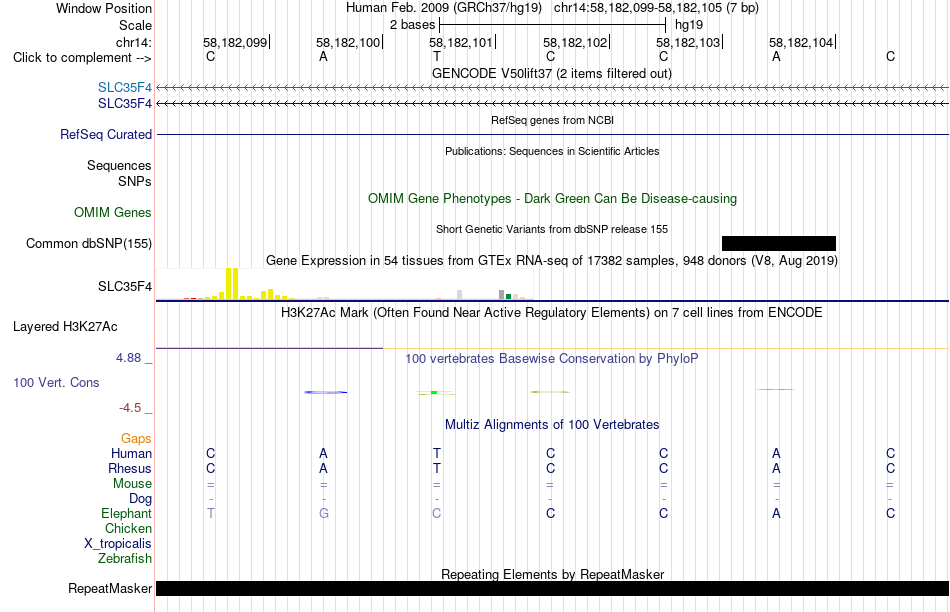The width and height of the screenshot is (950, 612).
Task: Open '100 vertebrates Basewise Conservation by PhyloP' title
Action: point(552,359)
